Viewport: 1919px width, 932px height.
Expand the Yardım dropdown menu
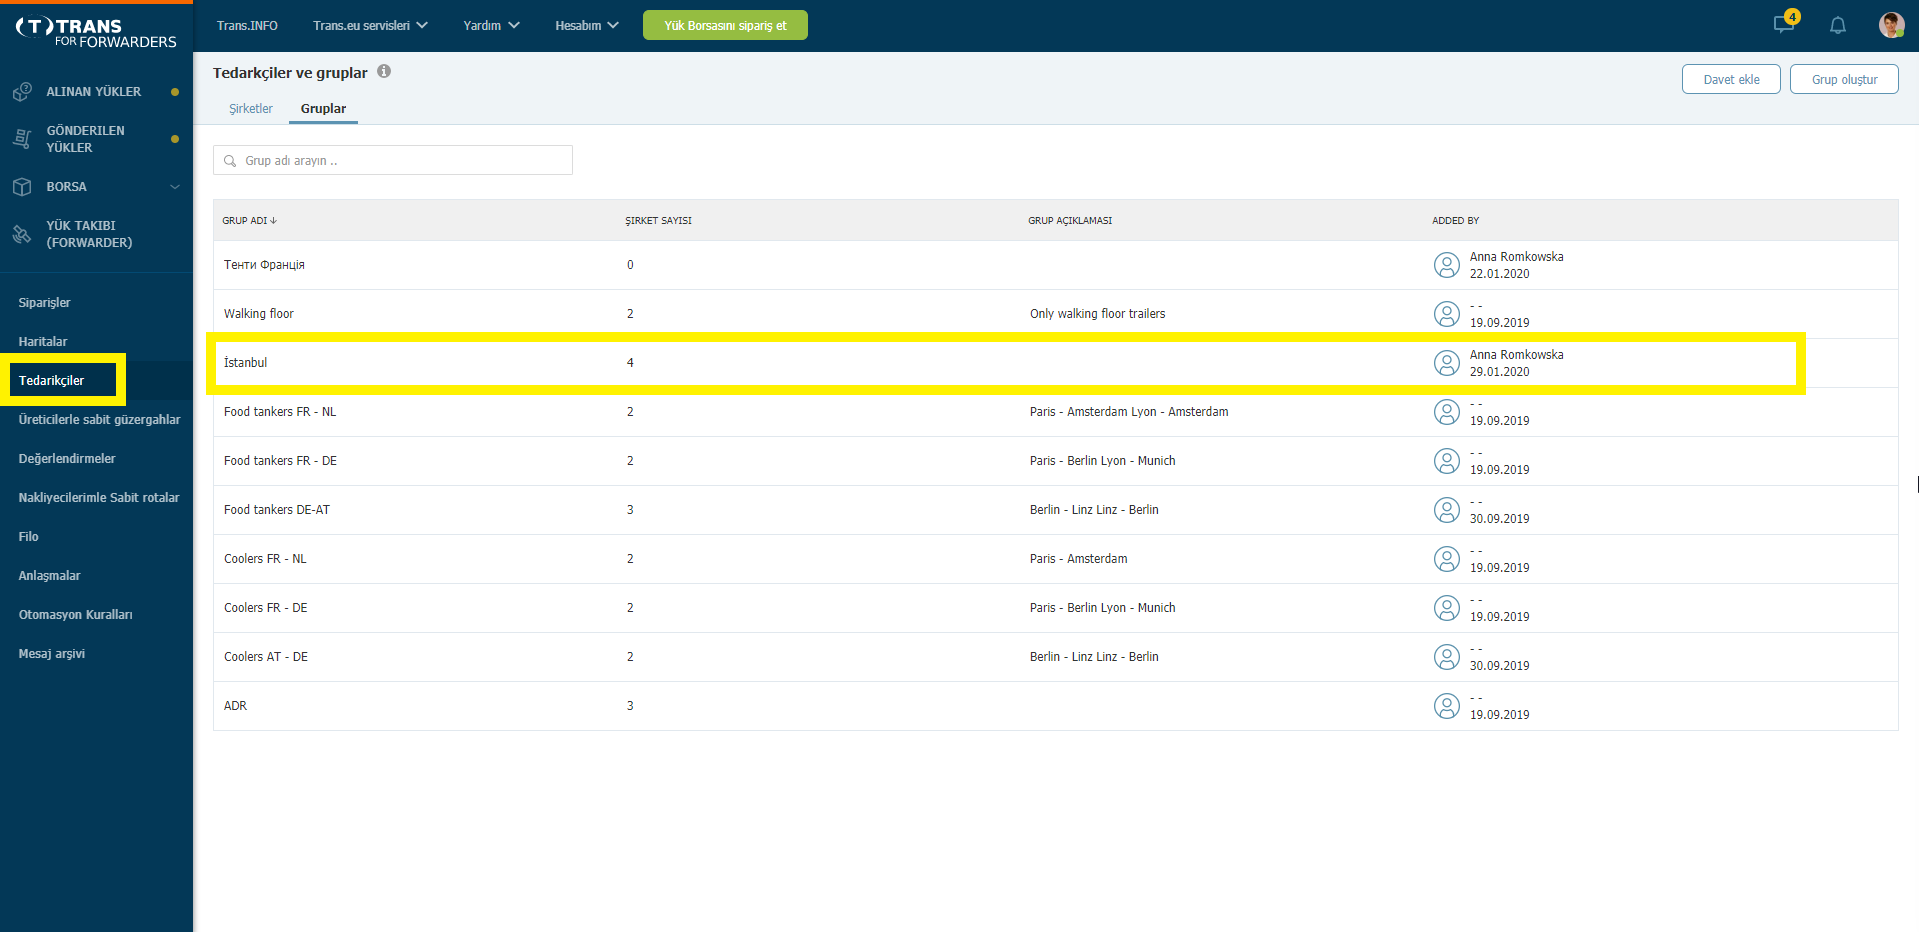pyautogui.click(x=491, y=25)
